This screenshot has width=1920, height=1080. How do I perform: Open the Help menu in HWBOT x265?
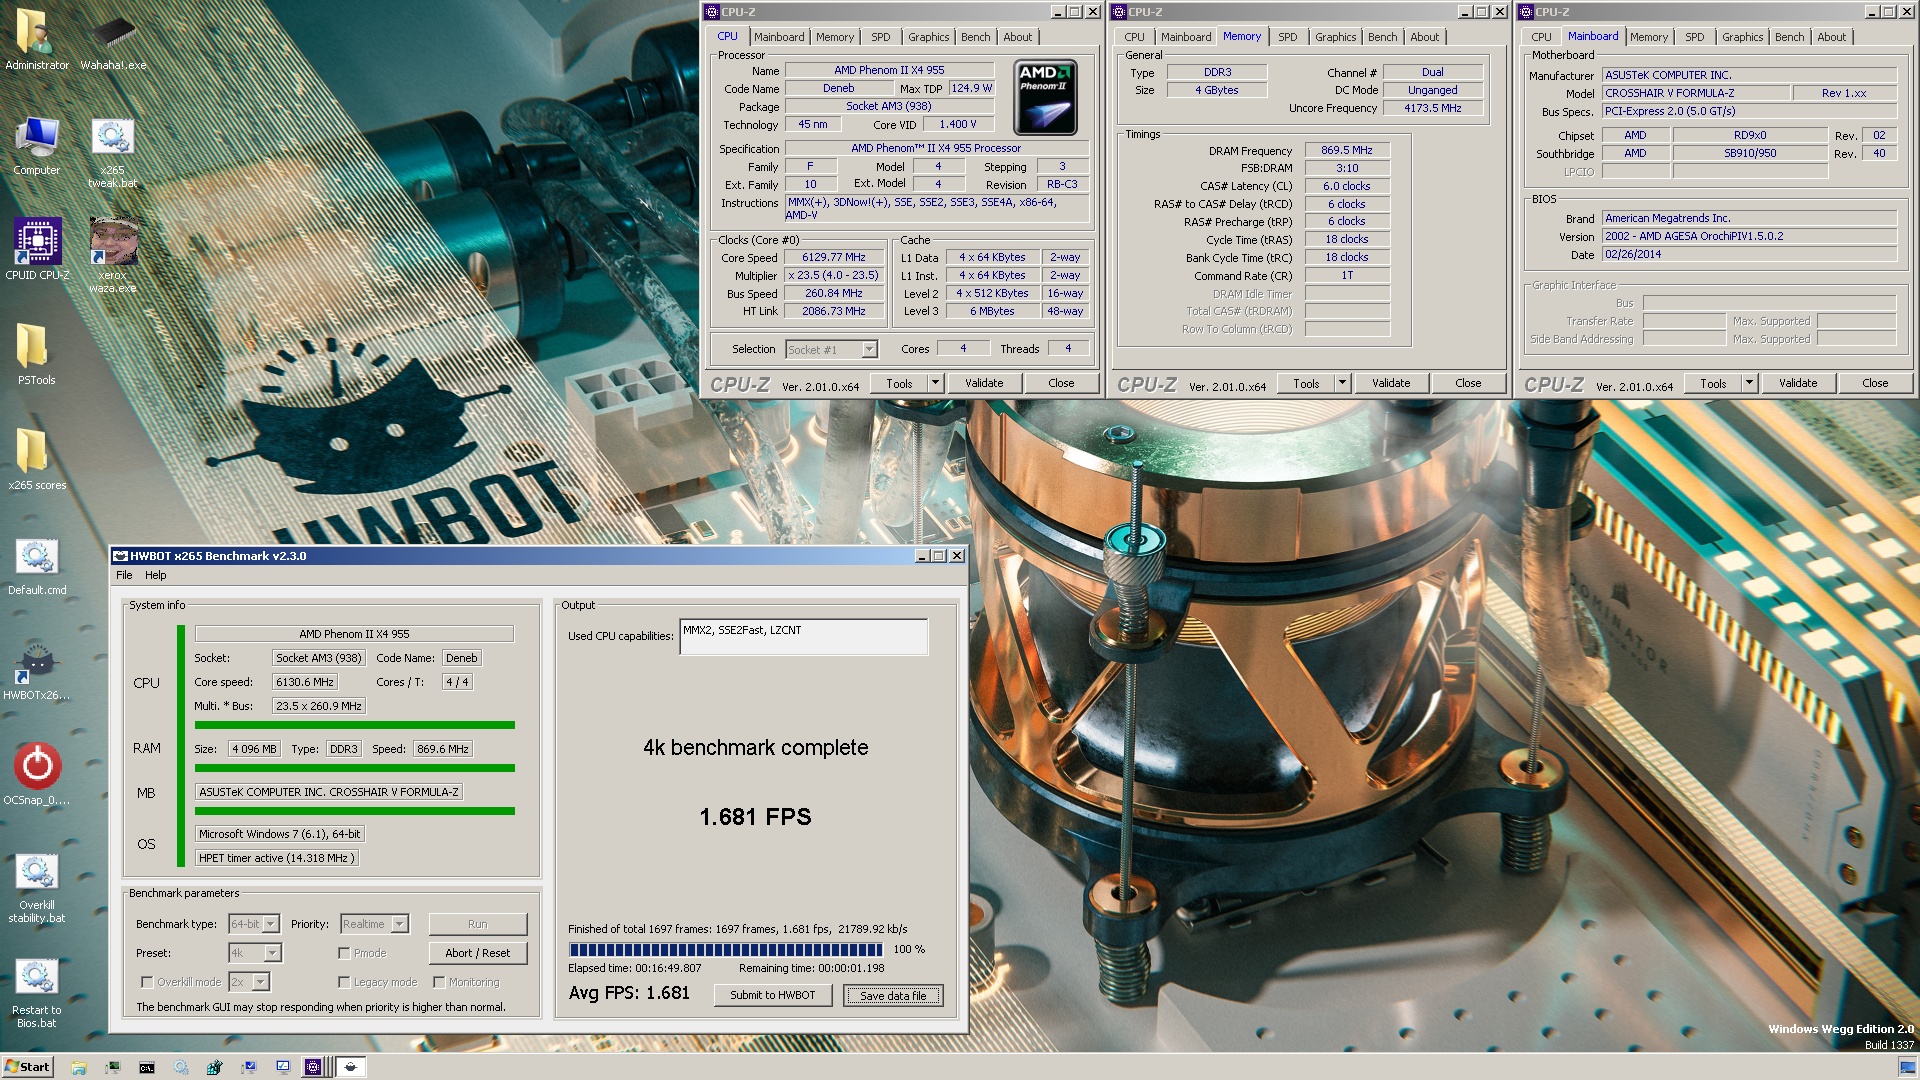pos(156,575)
